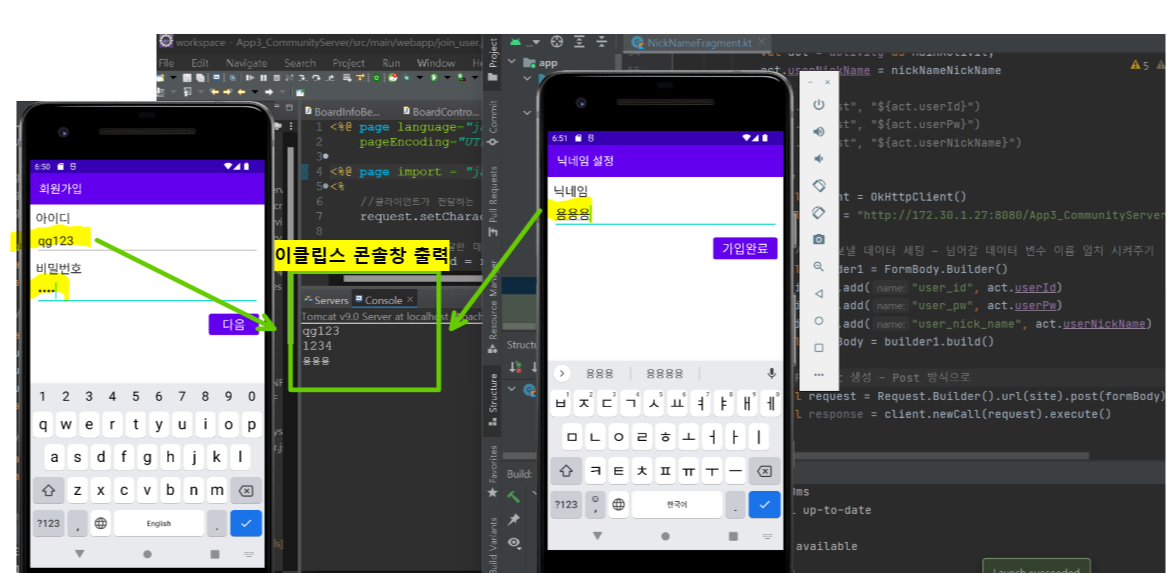The height and width of the screenshot is (573, 1170).
Task: Open Eclipse Search menu
Action: (300, 63)
